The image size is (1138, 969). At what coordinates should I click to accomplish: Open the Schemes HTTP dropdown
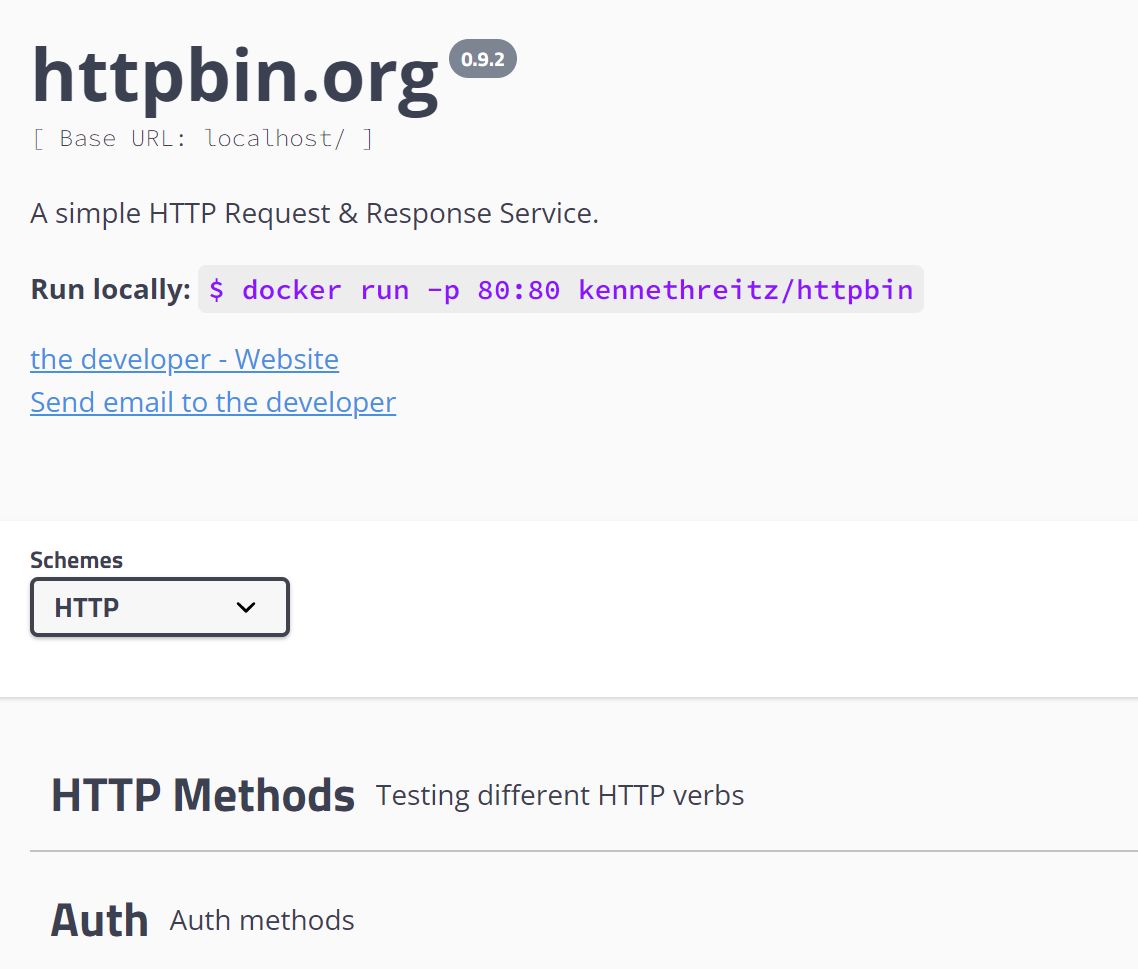160,607
